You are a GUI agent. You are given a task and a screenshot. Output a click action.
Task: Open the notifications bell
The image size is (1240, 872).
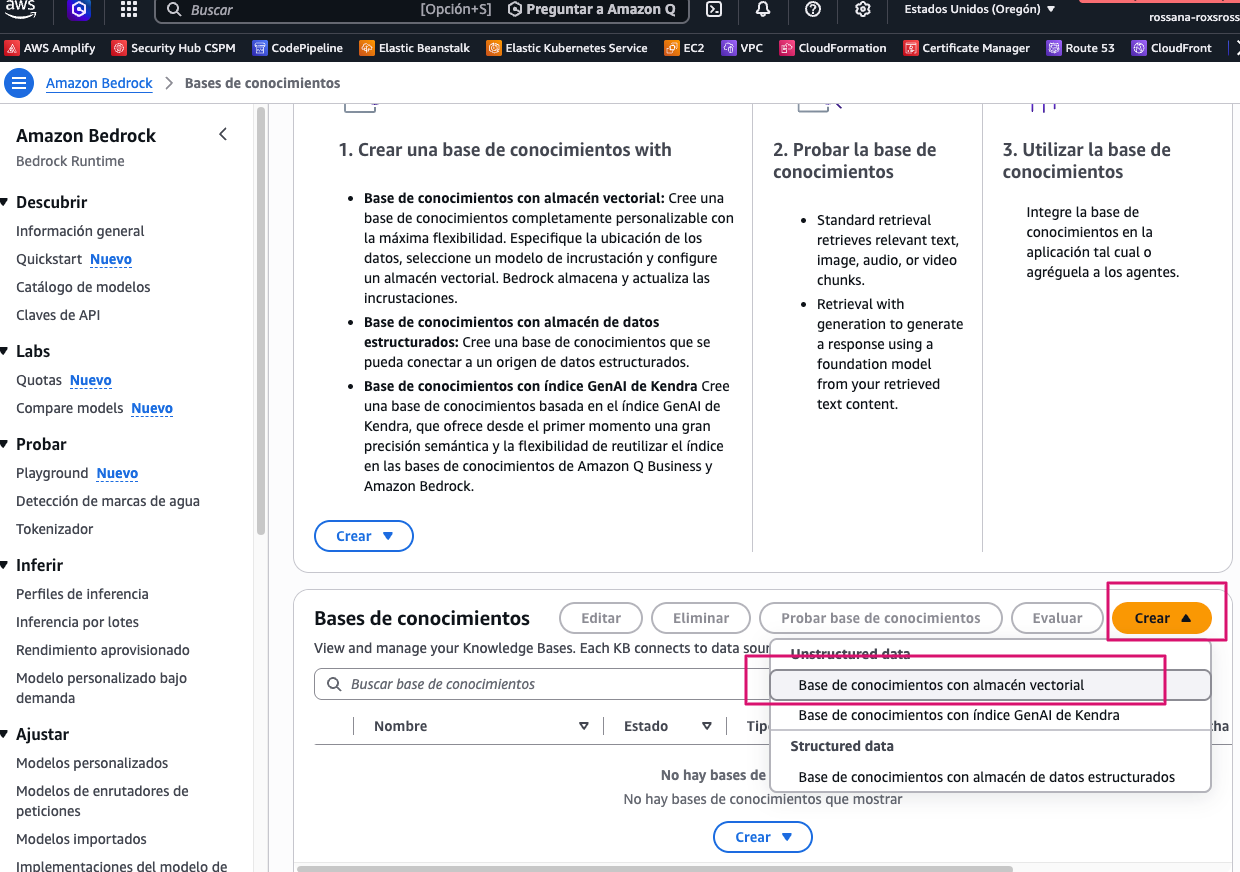pyautogui.click(x=763, y=10)
